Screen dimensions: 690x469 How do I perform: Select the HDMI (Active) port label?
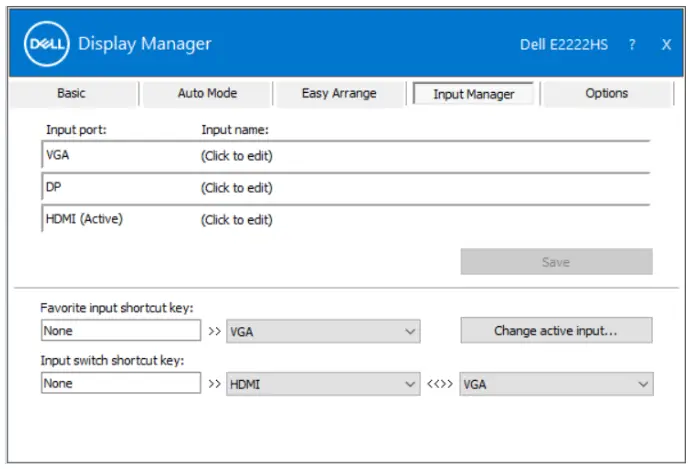click(84, 219)
